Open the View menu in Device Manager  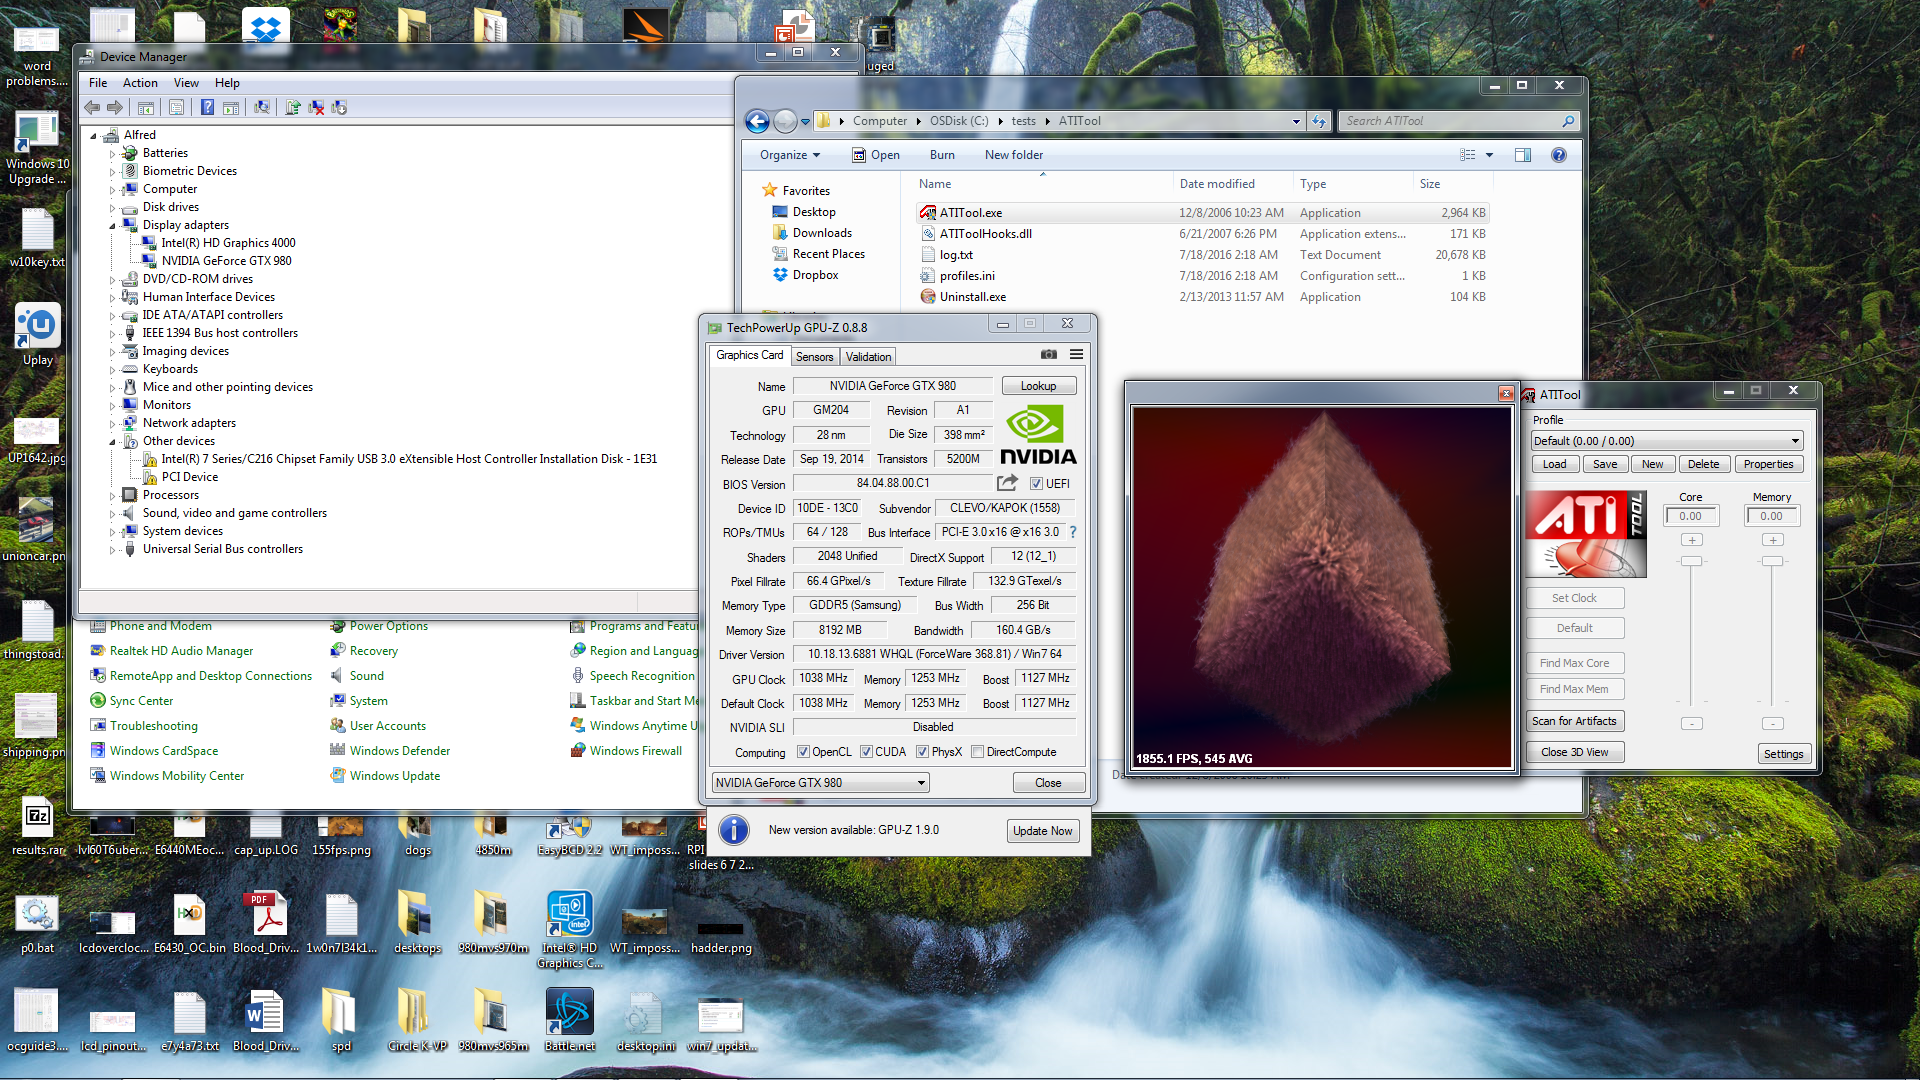point(186,83)
